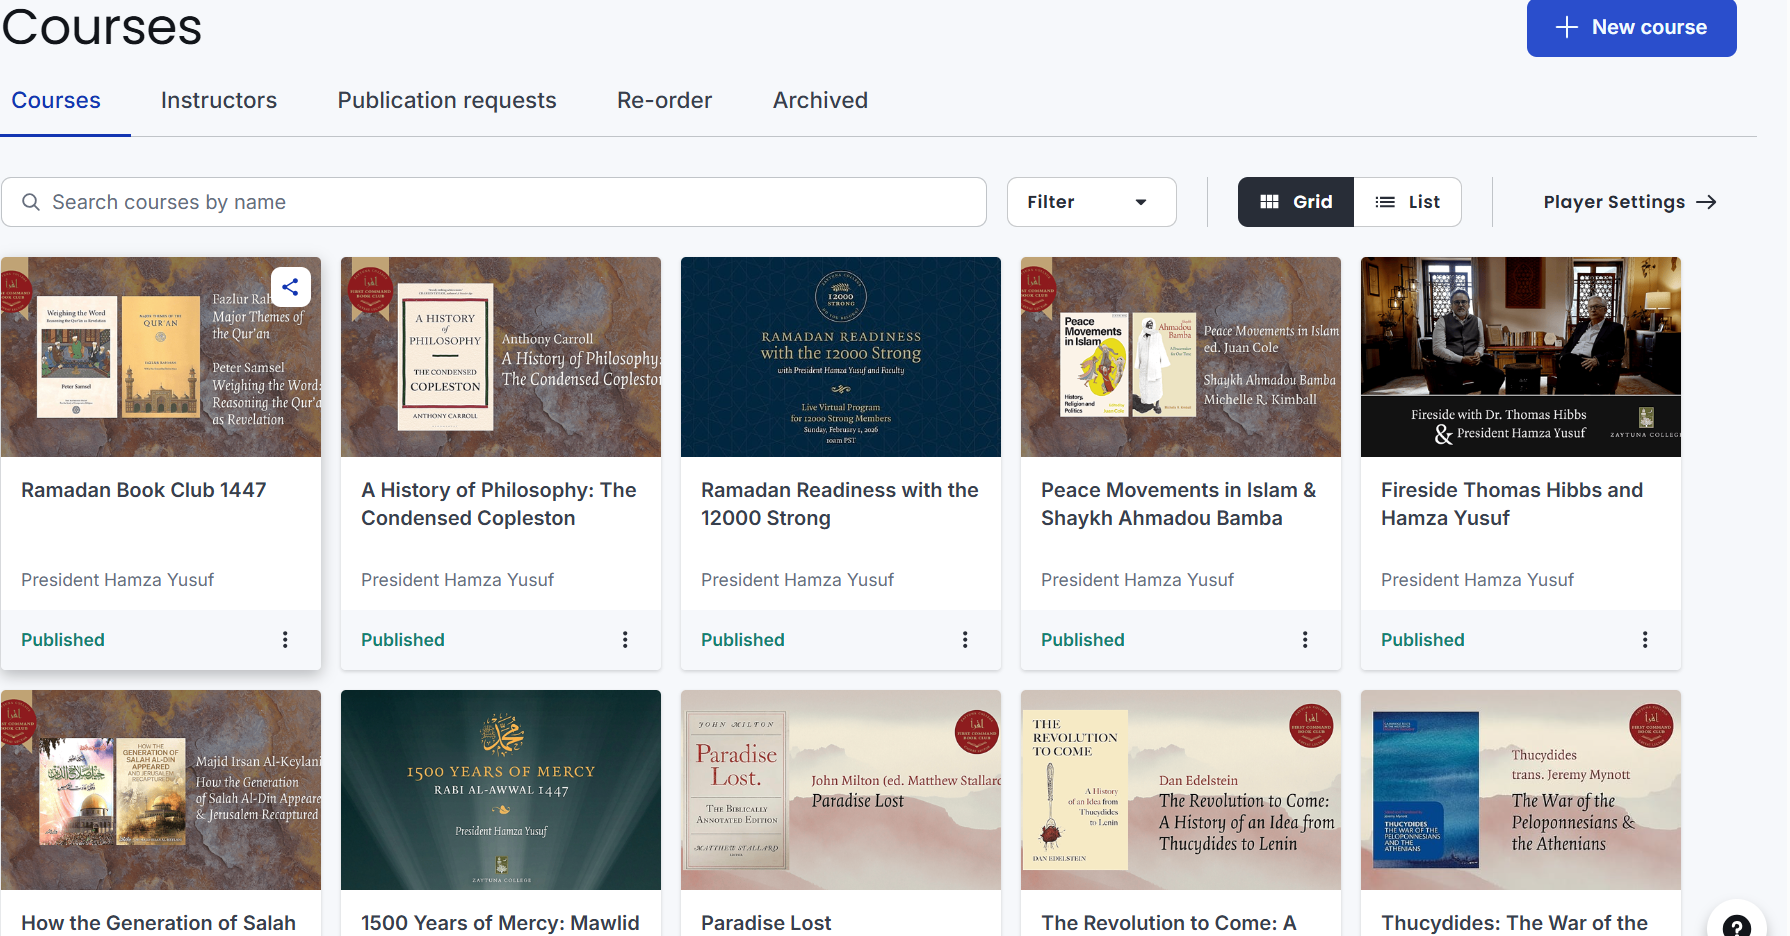The image size is (1790, 936).
Task: Open options menu for Peace Movements in Islam
Action: 1305,640
